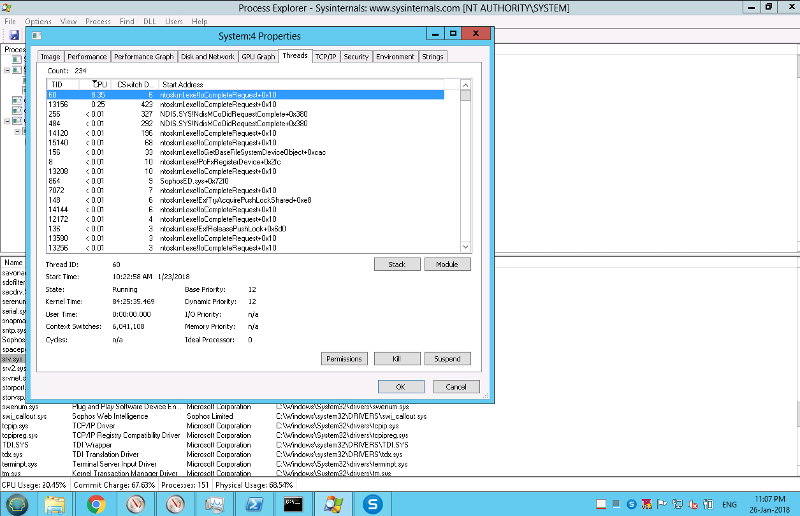Open the clock showing 11:07 PM
800x516 pixels.
769,504
